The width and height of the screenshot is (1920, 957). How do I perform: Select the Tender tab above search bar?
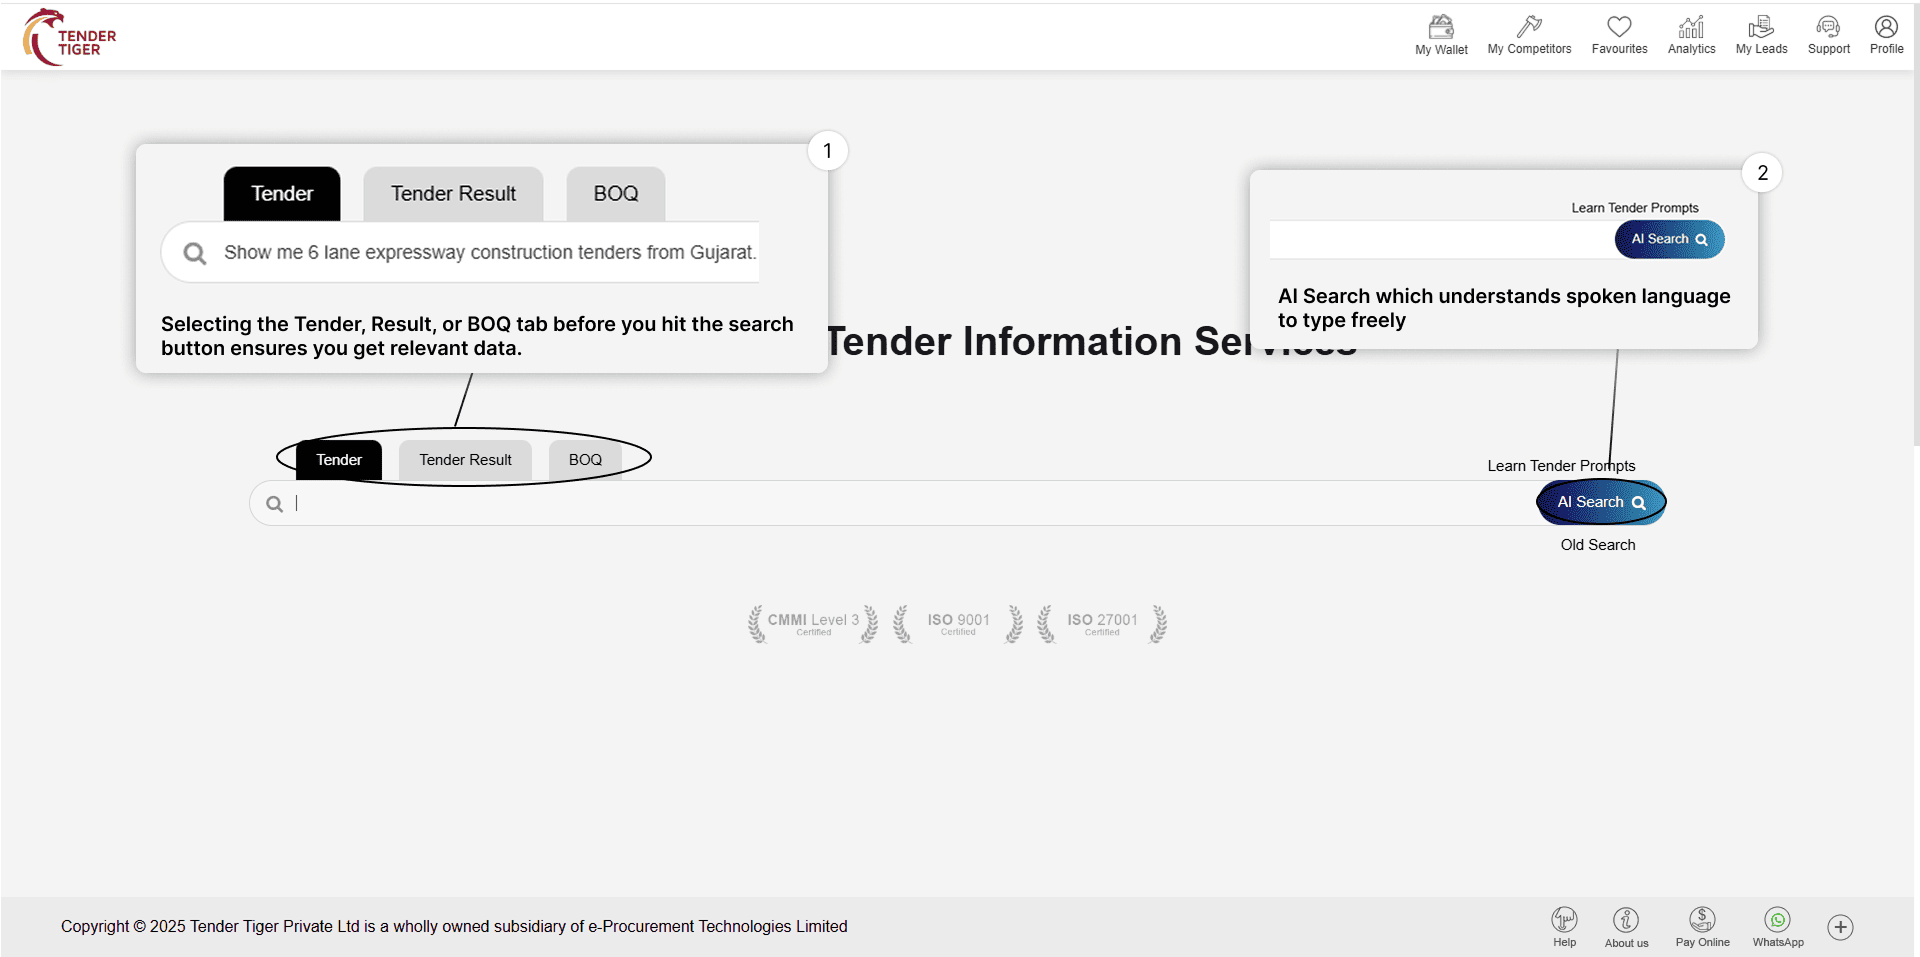[339, 460]
